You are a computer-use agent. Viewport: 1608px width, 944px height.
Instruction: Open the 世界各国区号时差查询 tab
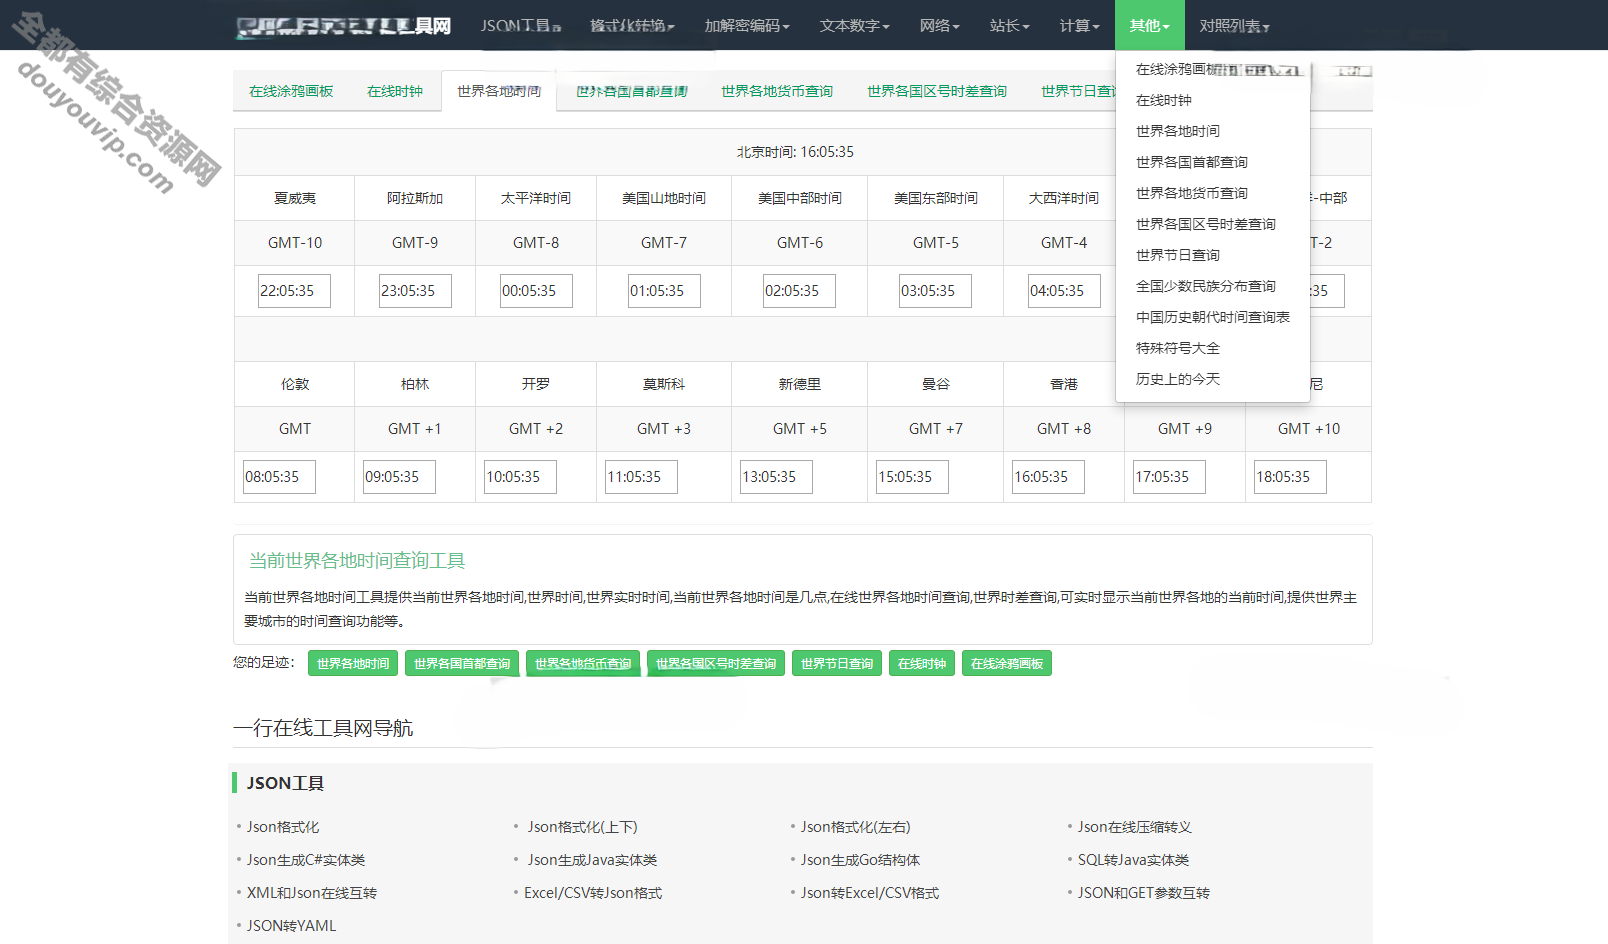coord(937,91)
